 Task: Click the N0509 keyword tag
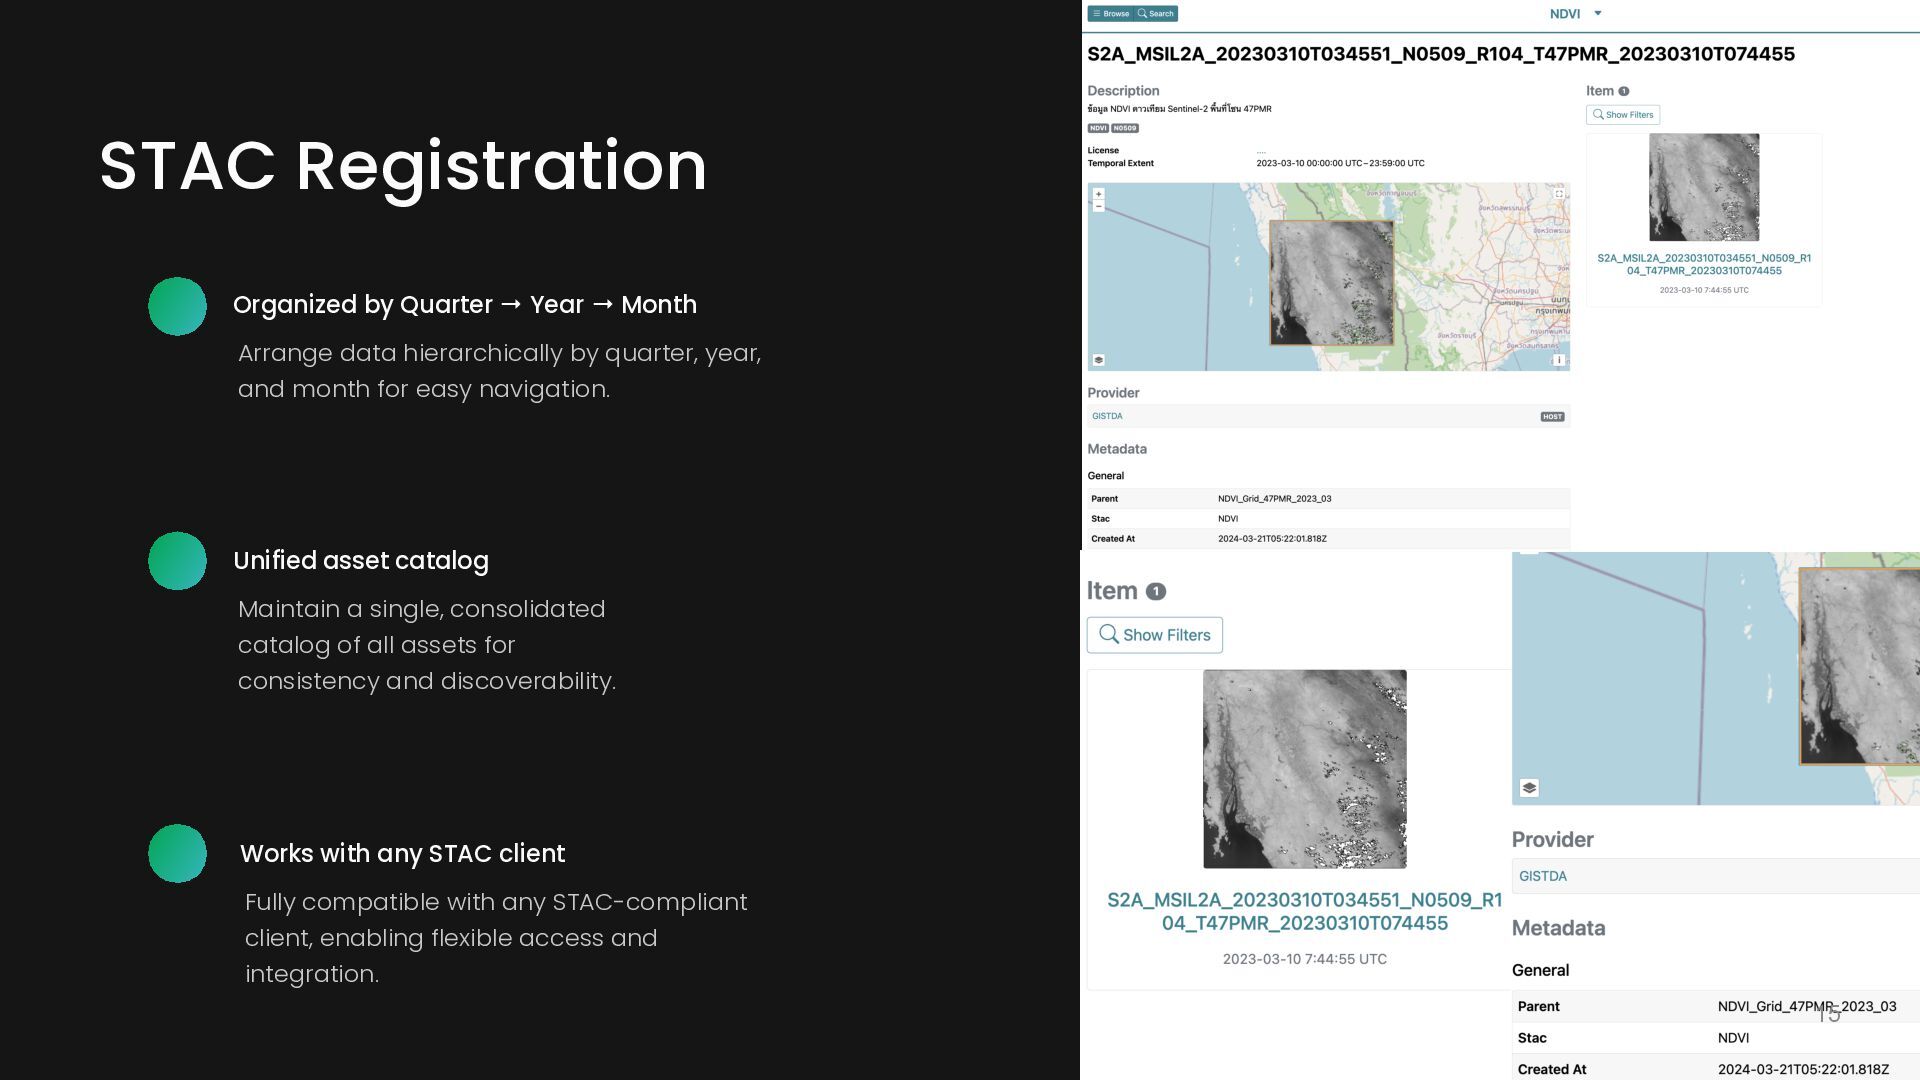tap(1125, 128)
